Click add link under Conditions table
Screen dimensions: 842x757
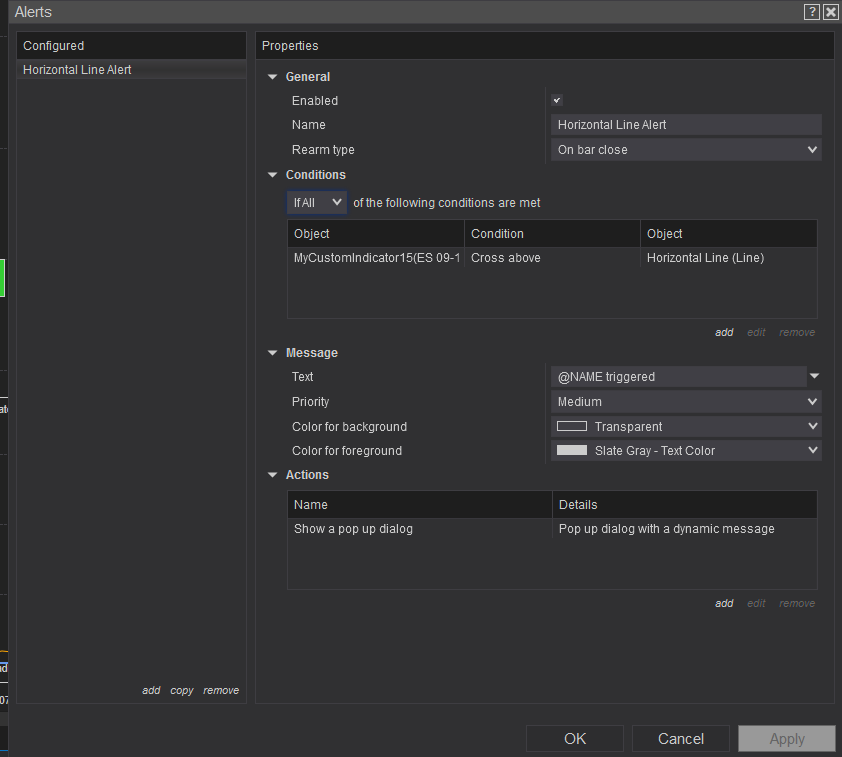point(724,333)
